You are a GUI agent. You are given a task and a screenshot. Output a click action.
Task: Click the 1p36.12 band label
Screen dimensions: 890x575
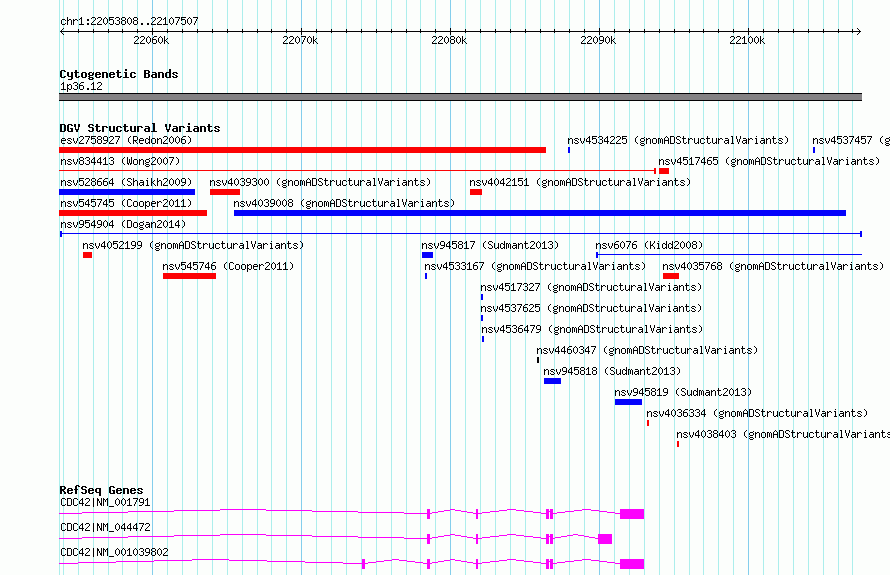81,86
